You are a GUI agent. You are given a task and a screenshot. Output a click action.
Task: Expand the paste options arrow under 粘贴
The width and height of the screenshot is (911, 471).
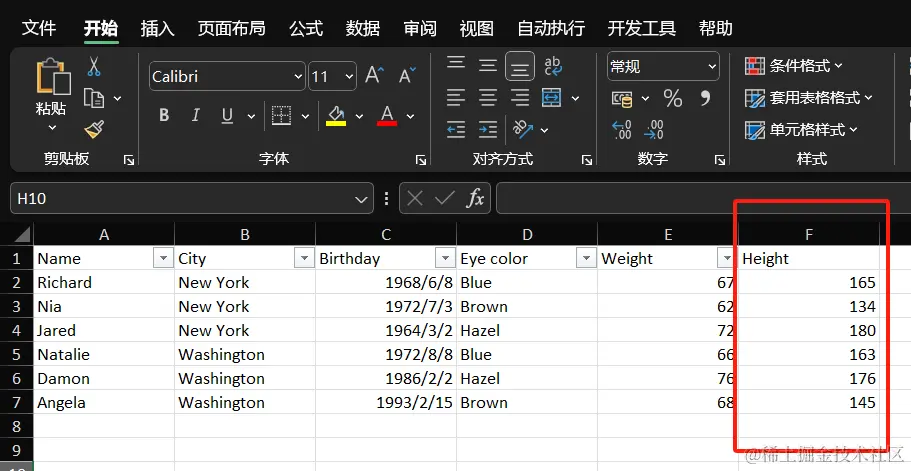(x=52, y=127)
